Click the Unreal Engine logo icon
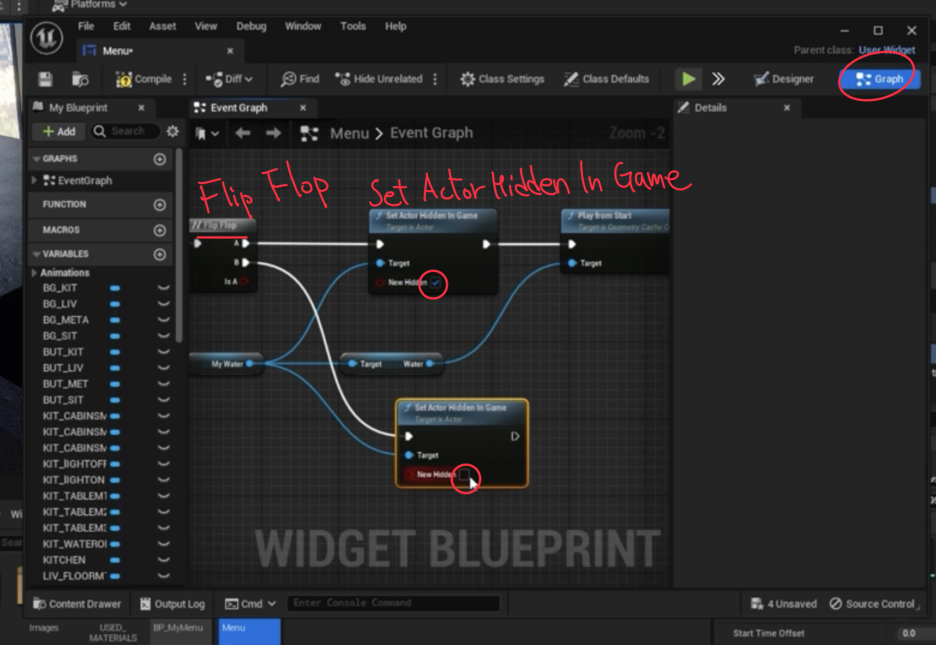 [47, 38]
